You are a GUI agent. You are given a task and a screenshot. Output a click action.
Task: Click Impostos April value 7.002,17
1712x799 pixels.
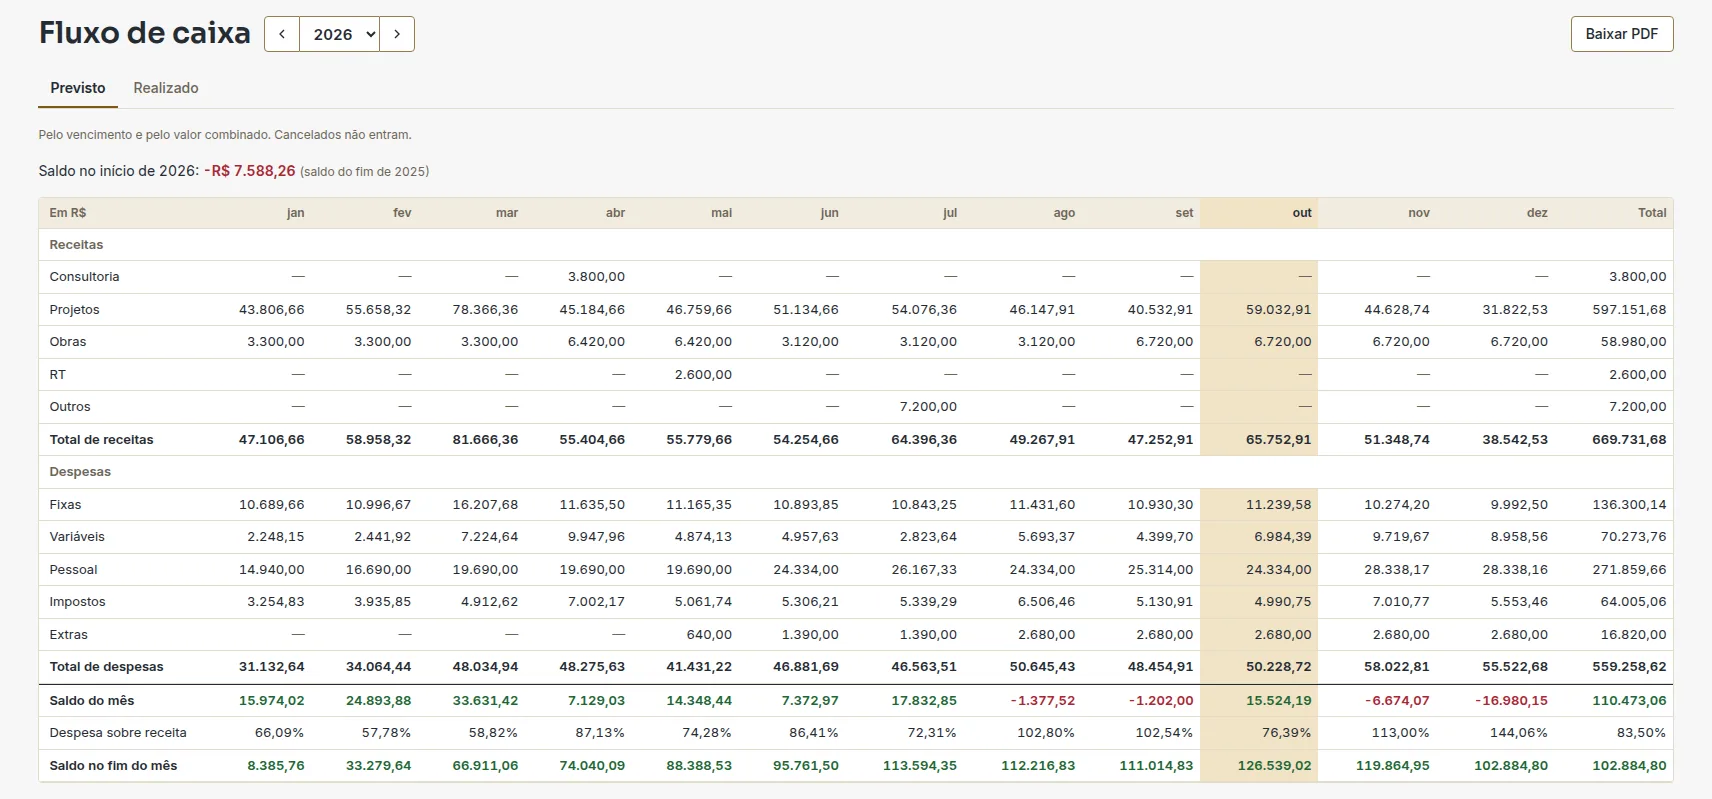[596, 602]
